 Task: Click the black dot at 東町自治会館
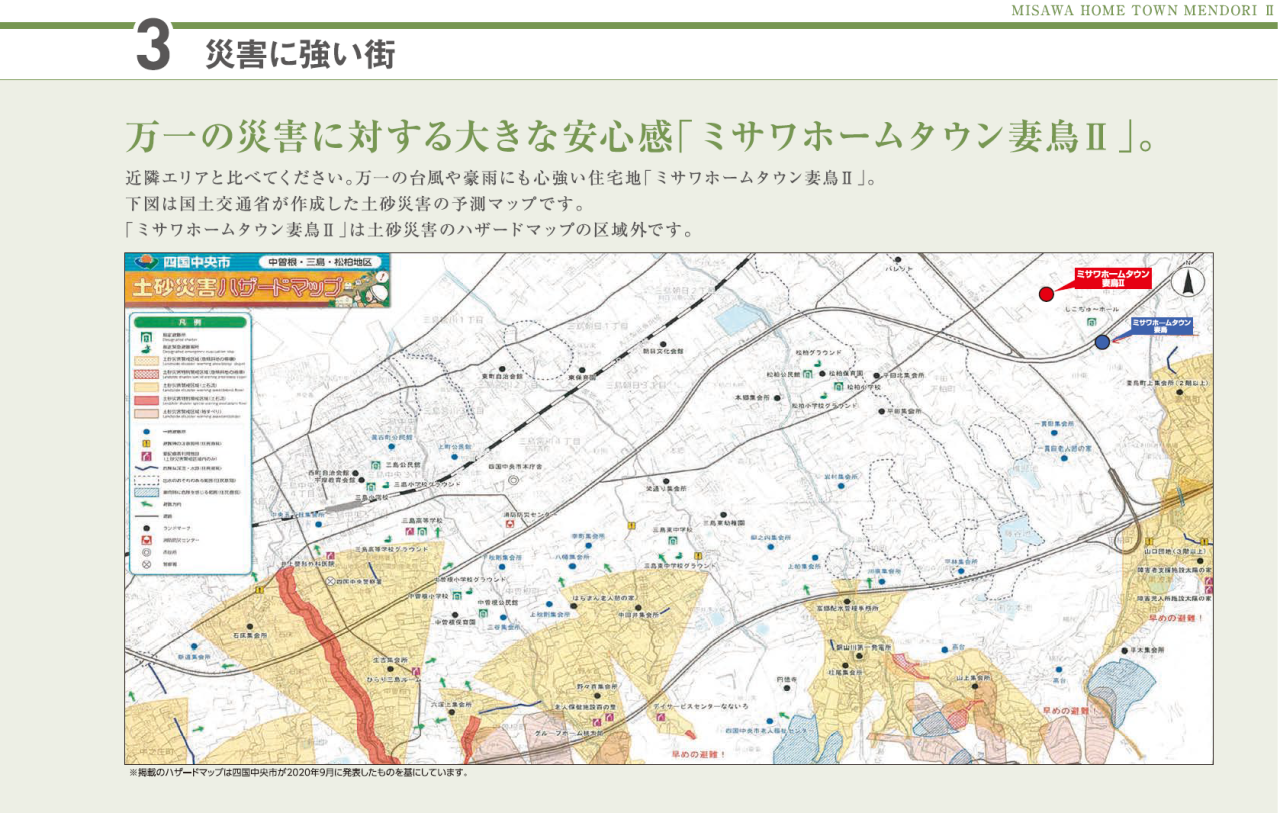(x=502, y=369)
